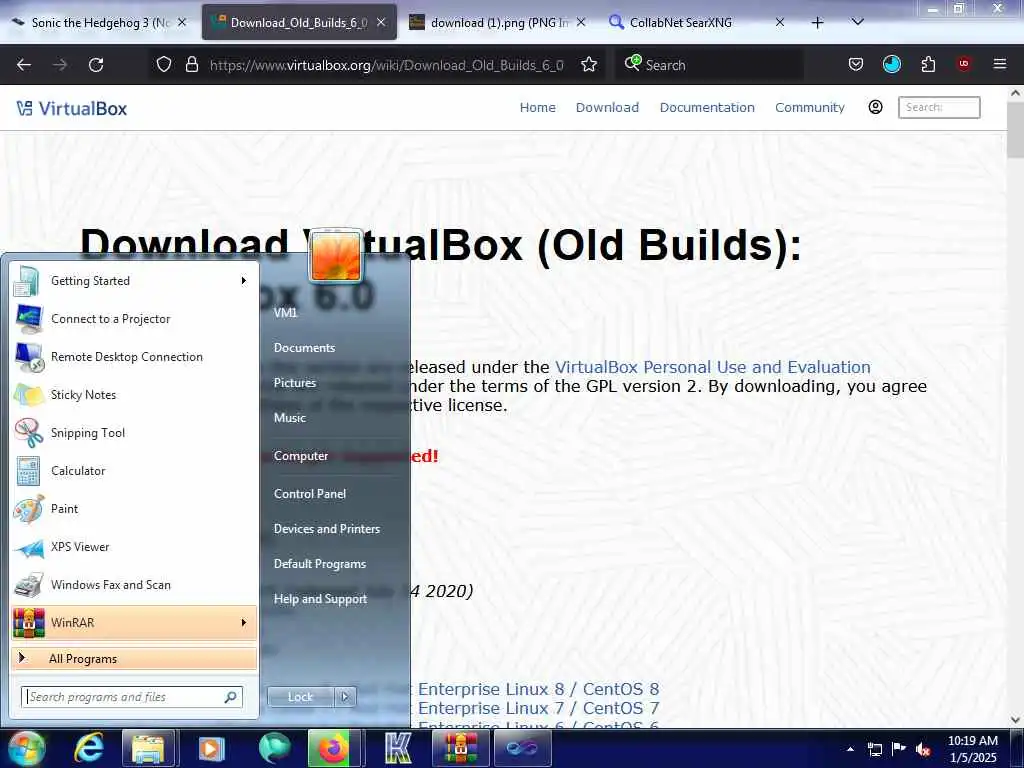1024x768 pixels.
Task: Close the CollabNet SearXNG tab
Action: [780, 23]
